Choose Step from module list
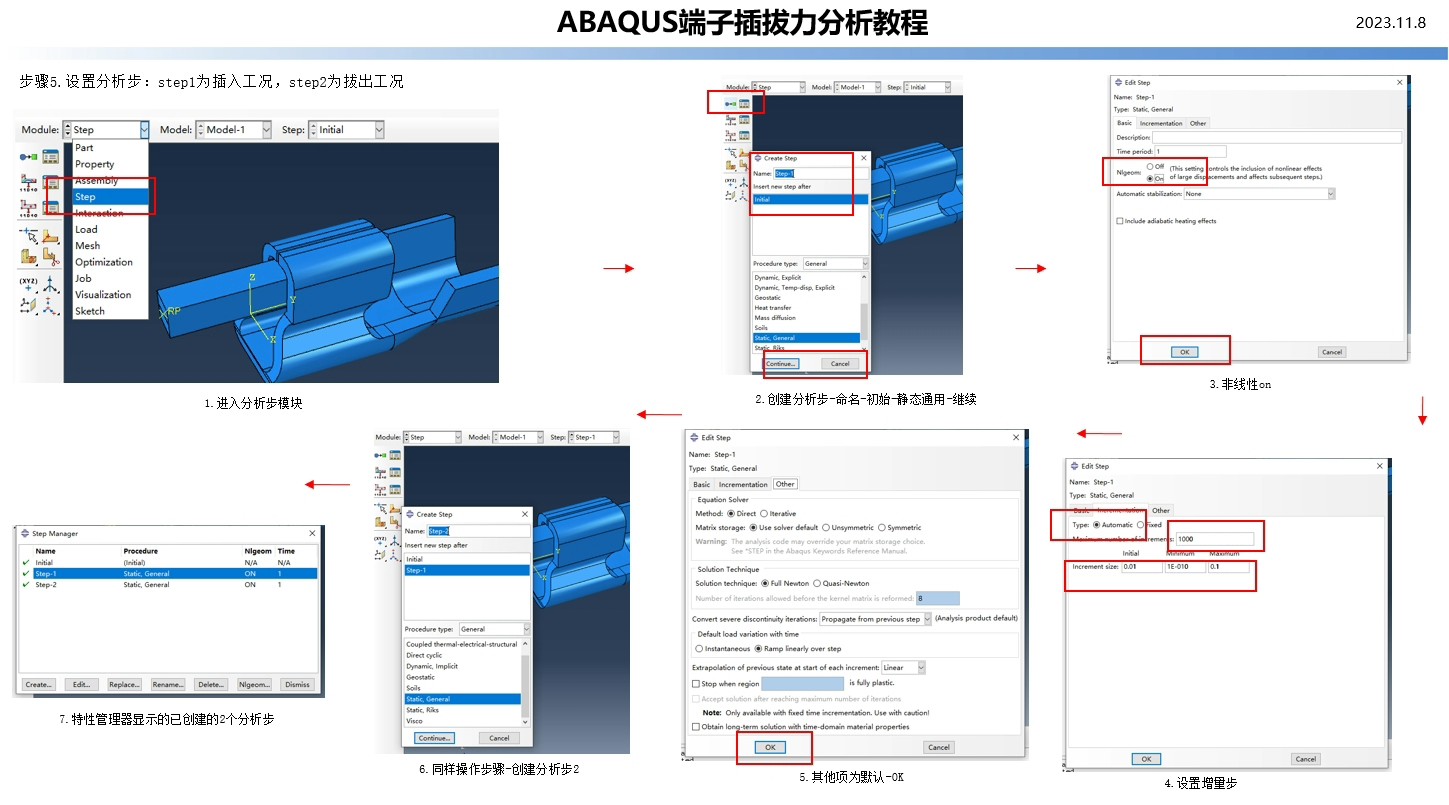Screen dimensions: 1449x805 click(x=110, y=197)
